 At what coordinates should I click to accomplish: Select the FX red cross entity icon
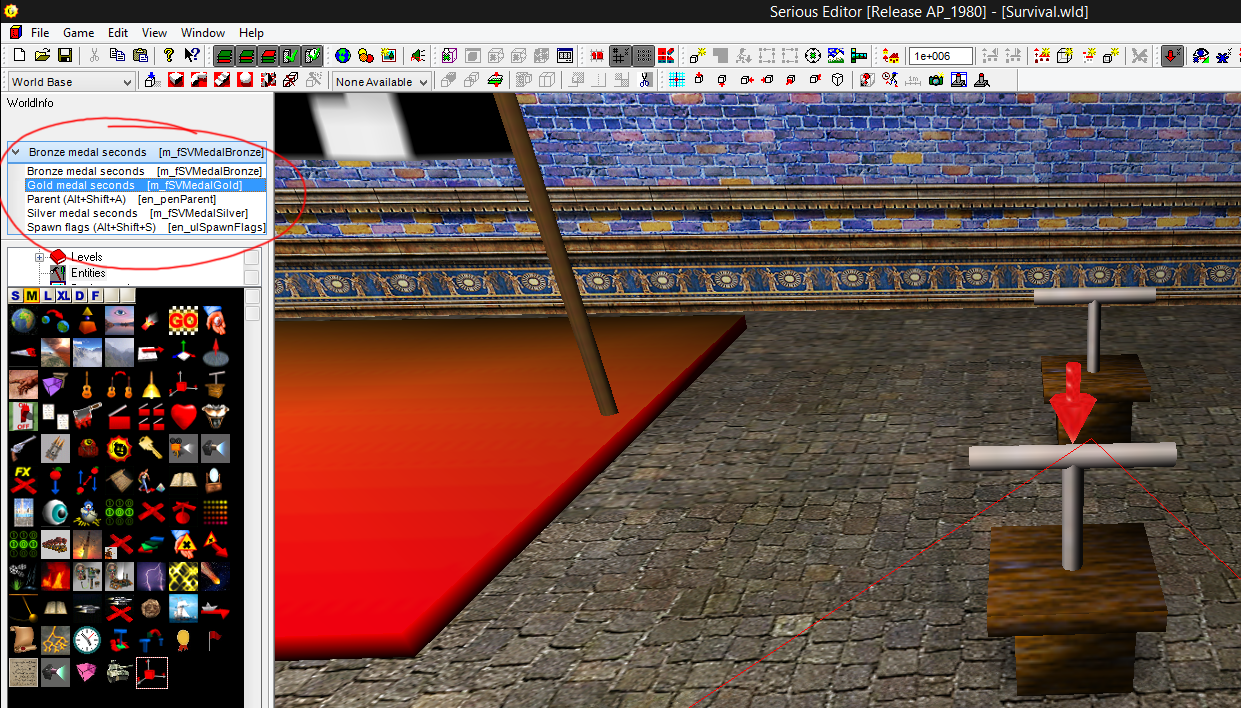(x=23, y=479)
